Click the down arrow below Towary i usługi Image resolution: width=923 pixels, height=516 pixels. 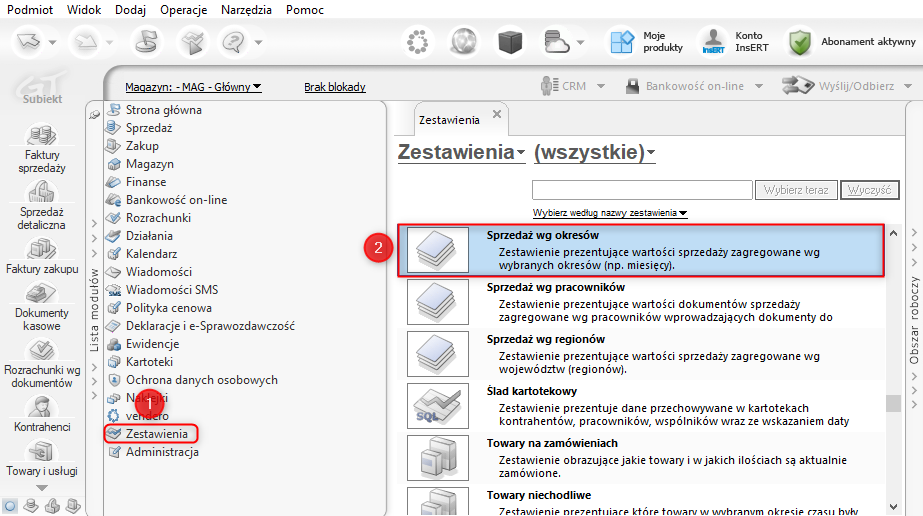tap(41, 488)
